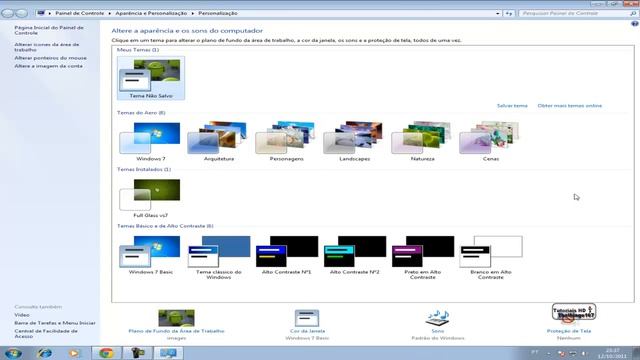The height and width of the screenshot is (360, 640).
Task: Open Google Chrome from taskbar
Action: coord(106,353)
